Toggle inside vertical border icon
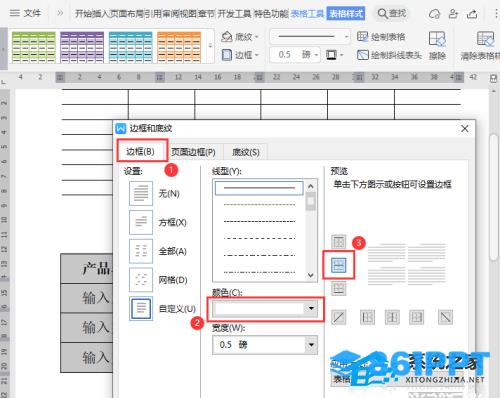500x398 pixels. click(392, 317)
